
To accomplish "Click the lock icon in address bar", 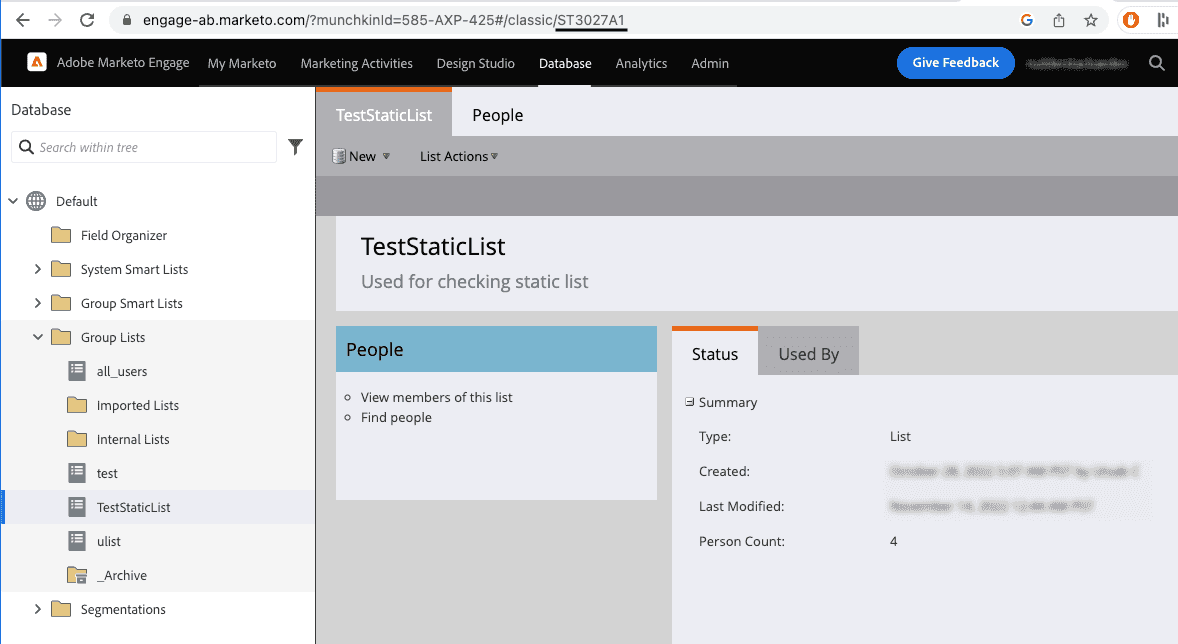I will coord(126,20).
